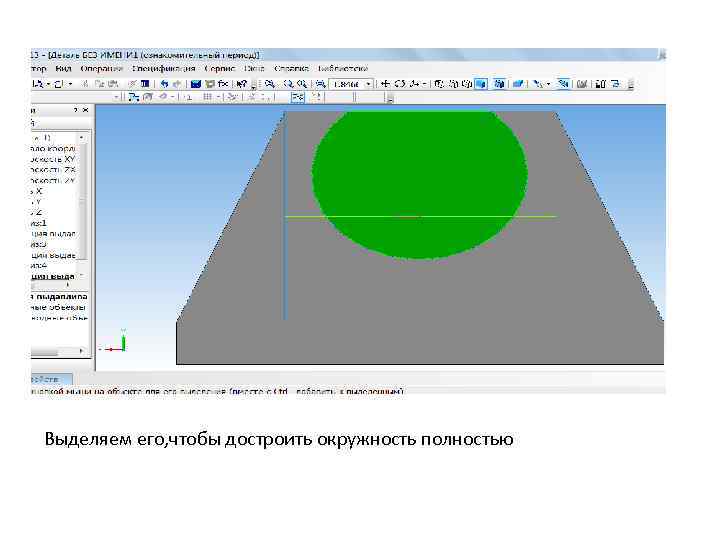Open the new document dropdown arrow
Image resolution: width=720 pixels, height=540 pixels.
[x=48, y=84]
